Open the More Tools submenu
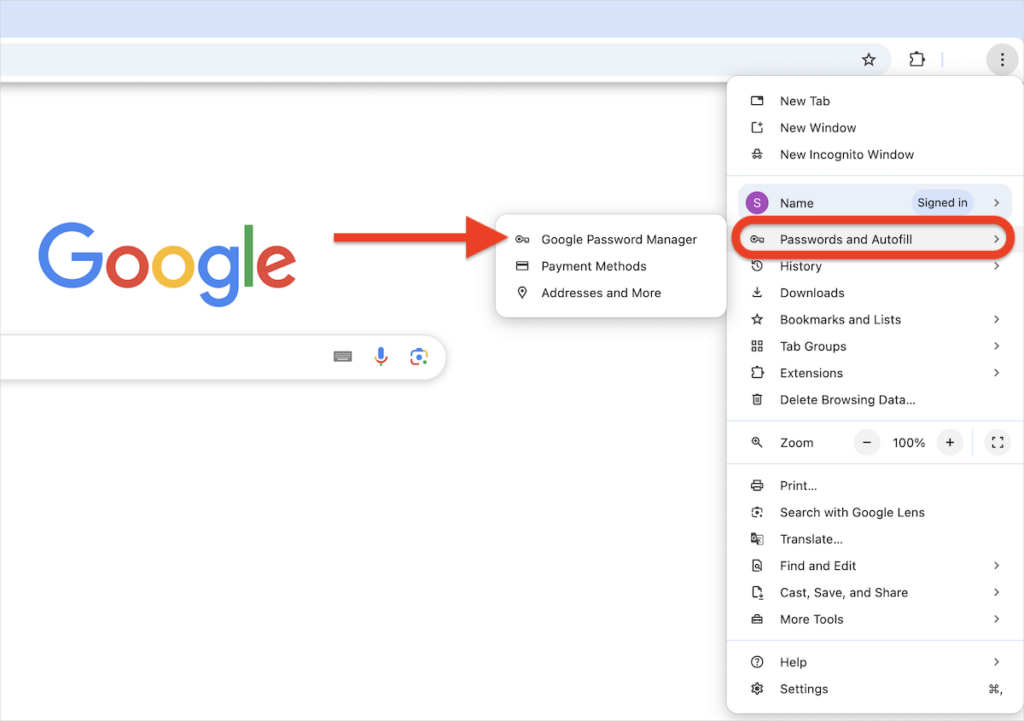This screenshot has height=721, width=1024. [x=811, y=619]
